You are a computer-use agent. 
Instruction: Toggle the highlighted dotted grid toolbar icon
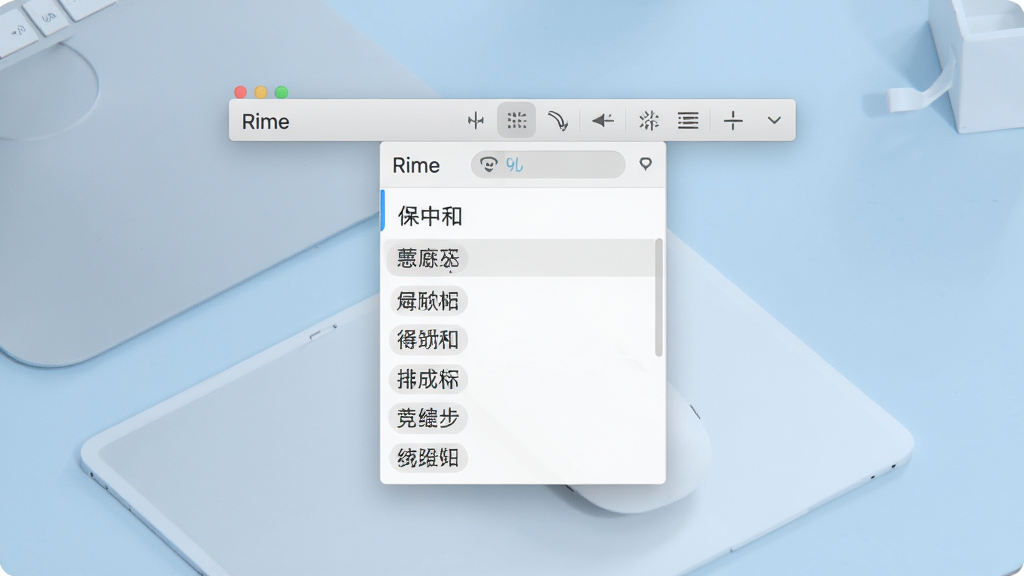tap(517, 120)
